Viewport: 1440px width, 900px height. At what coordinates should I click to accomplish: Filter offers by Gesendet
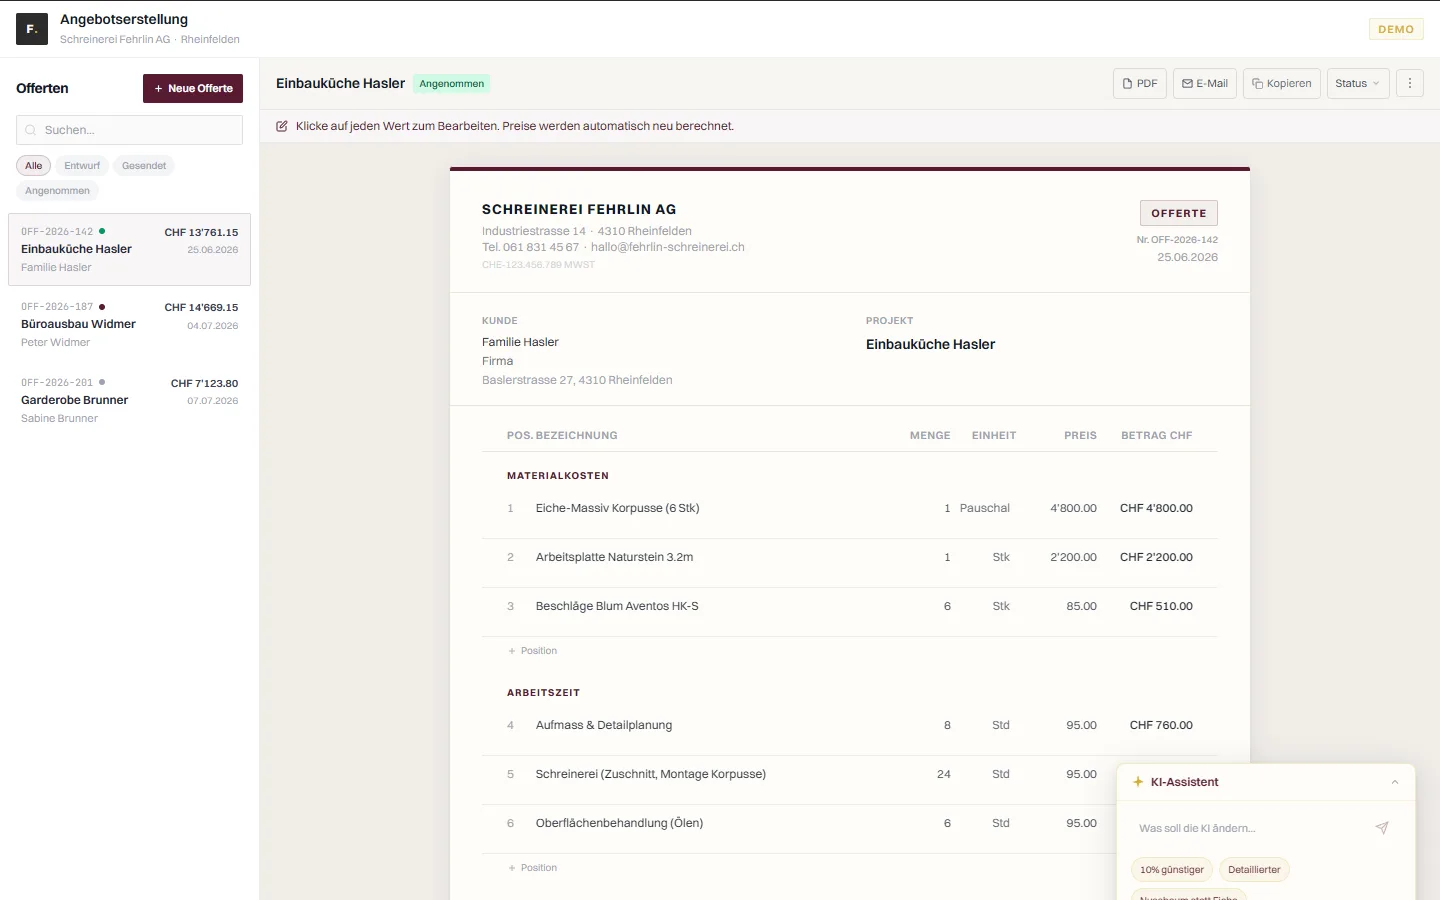[x=144, y=166]
